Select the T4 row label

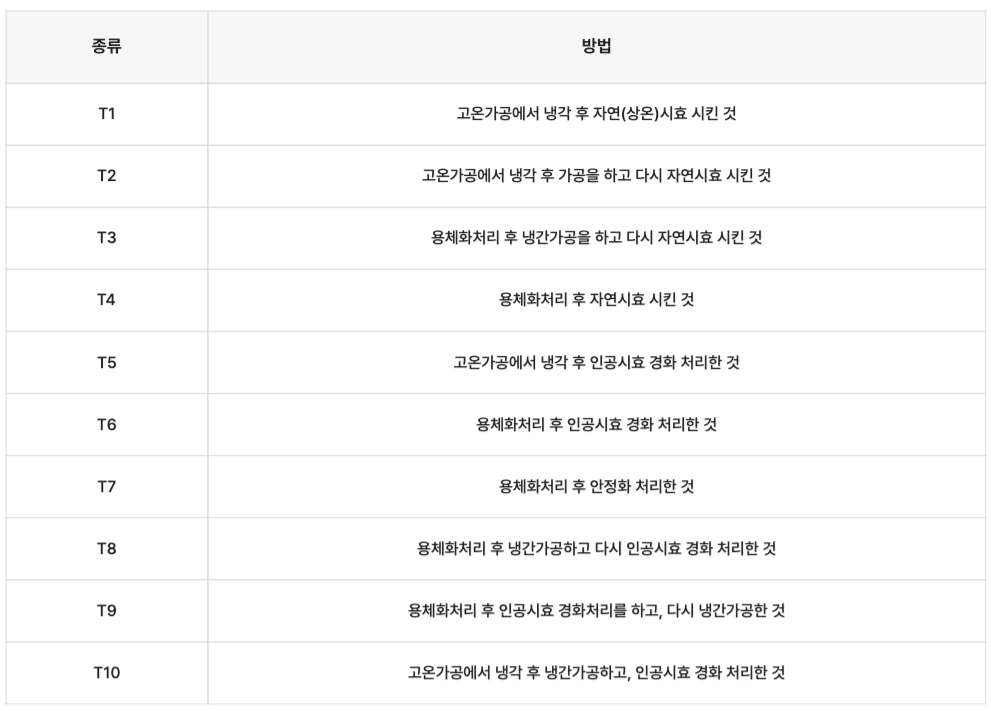[106, 300]
